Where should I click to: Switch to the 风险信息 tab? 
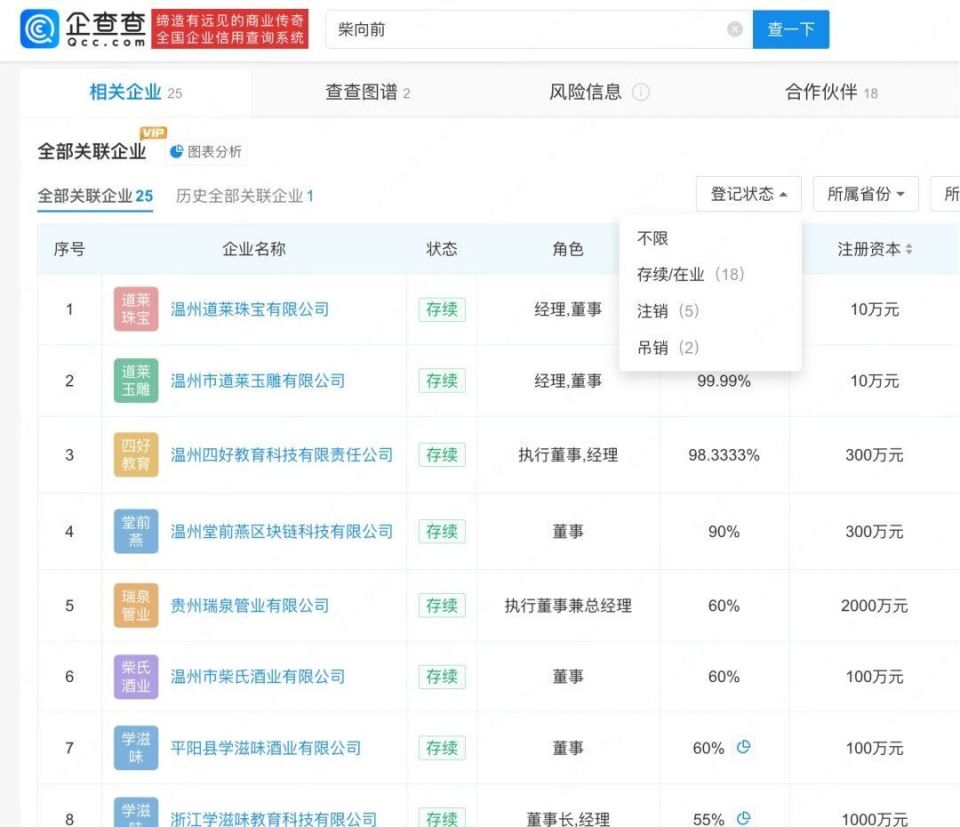[x=588, y=91]
